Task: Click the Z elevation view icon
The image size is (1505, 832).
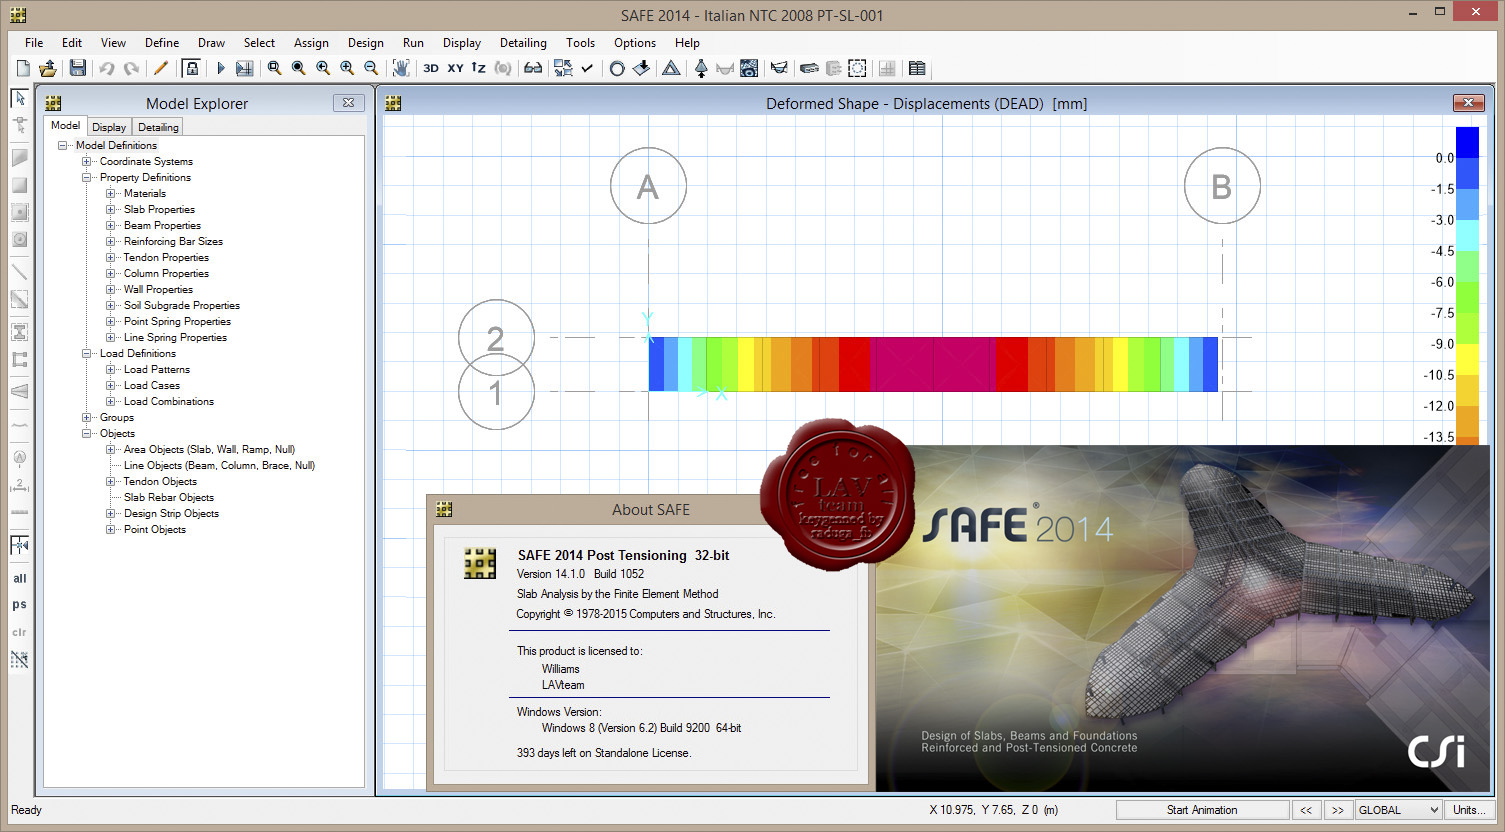Action: point(479,68)
